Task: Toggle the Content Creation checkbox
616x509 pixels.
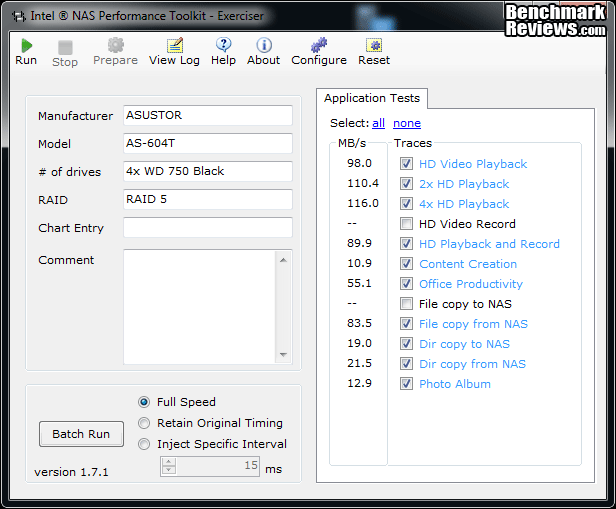Action: [x=406, y=264]
